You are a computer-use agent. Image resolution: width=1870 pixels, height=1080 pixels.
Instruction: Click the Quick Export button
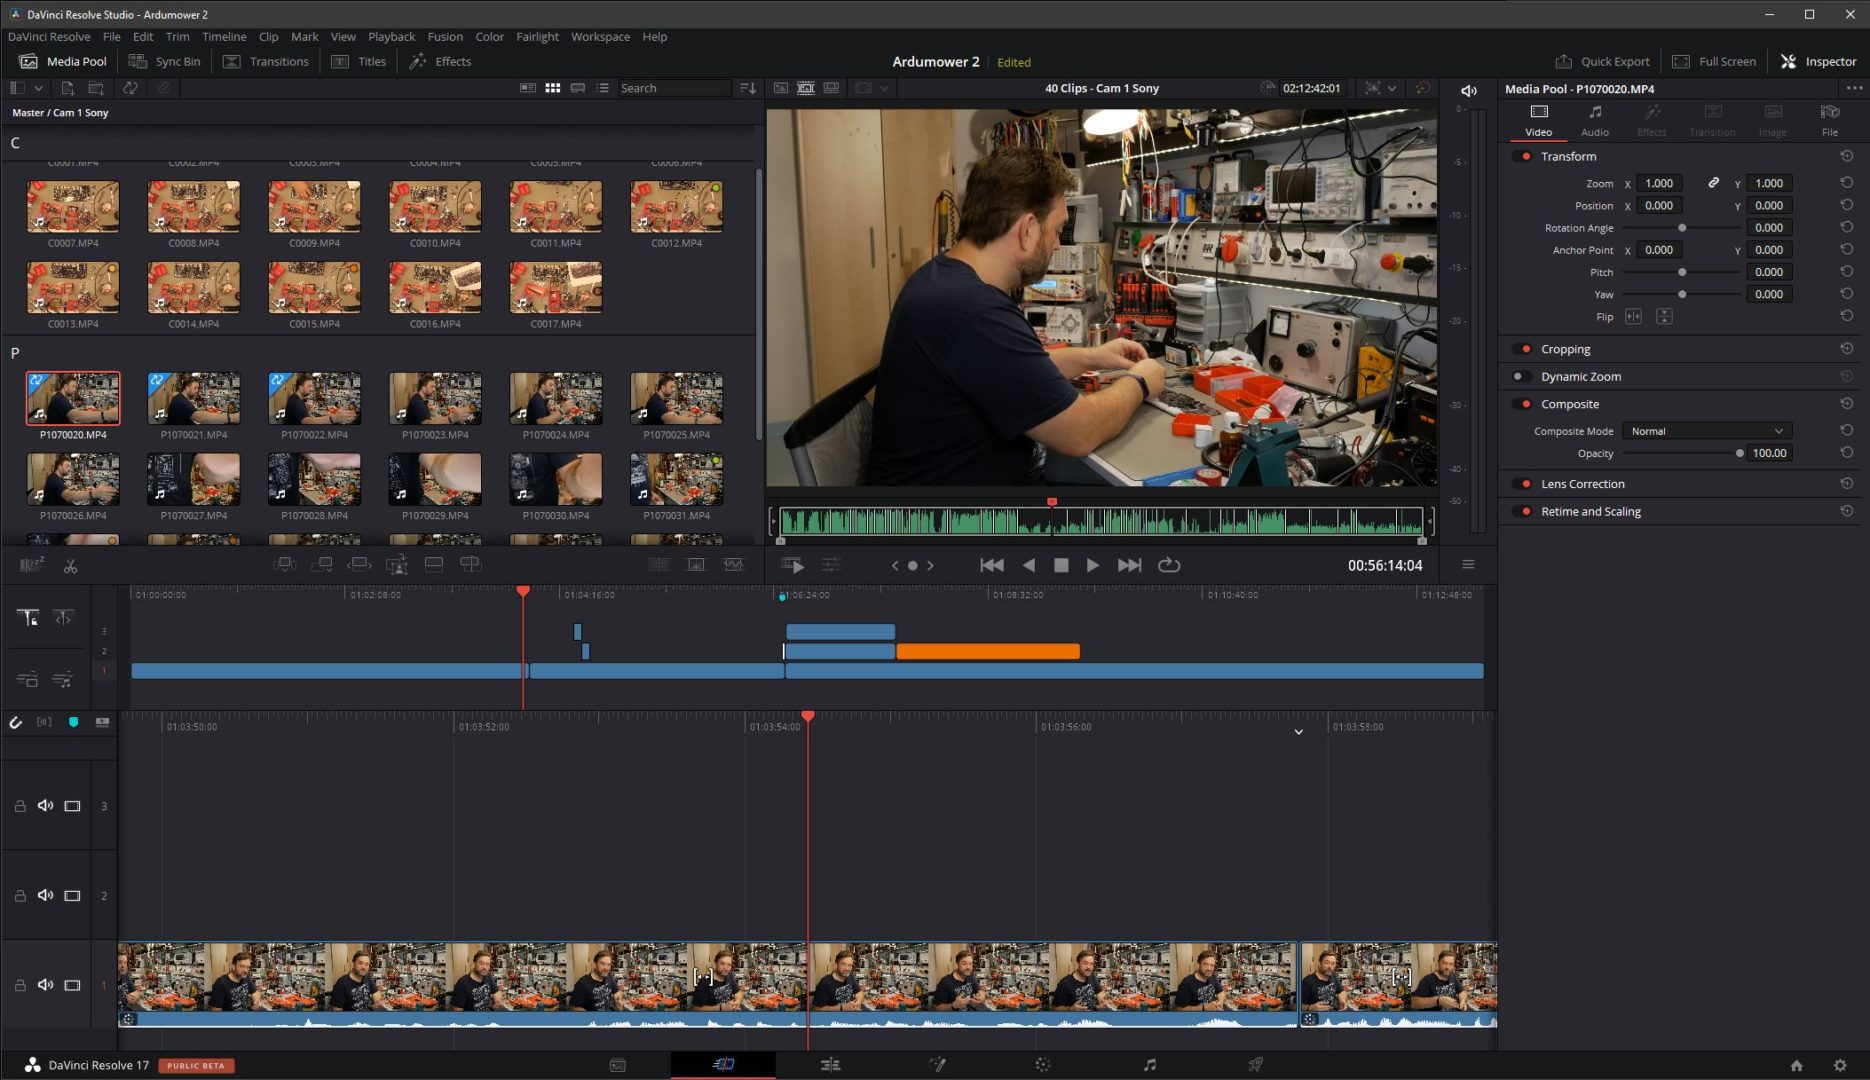[1602, 62]
